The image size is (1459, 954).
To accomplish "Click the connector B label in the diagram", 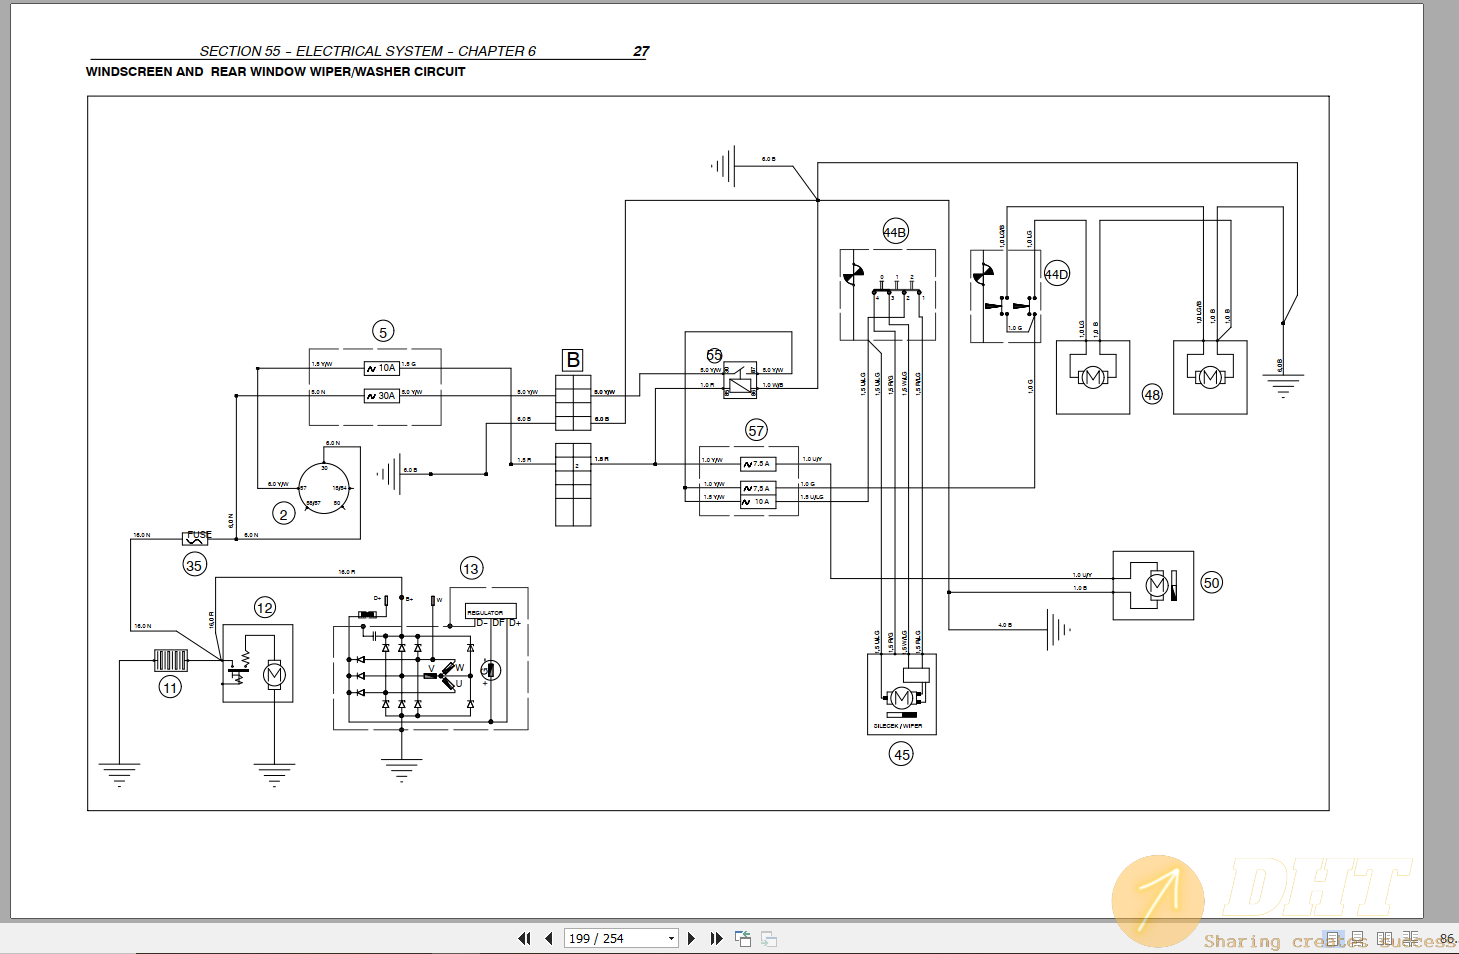I will coord(573,360).
